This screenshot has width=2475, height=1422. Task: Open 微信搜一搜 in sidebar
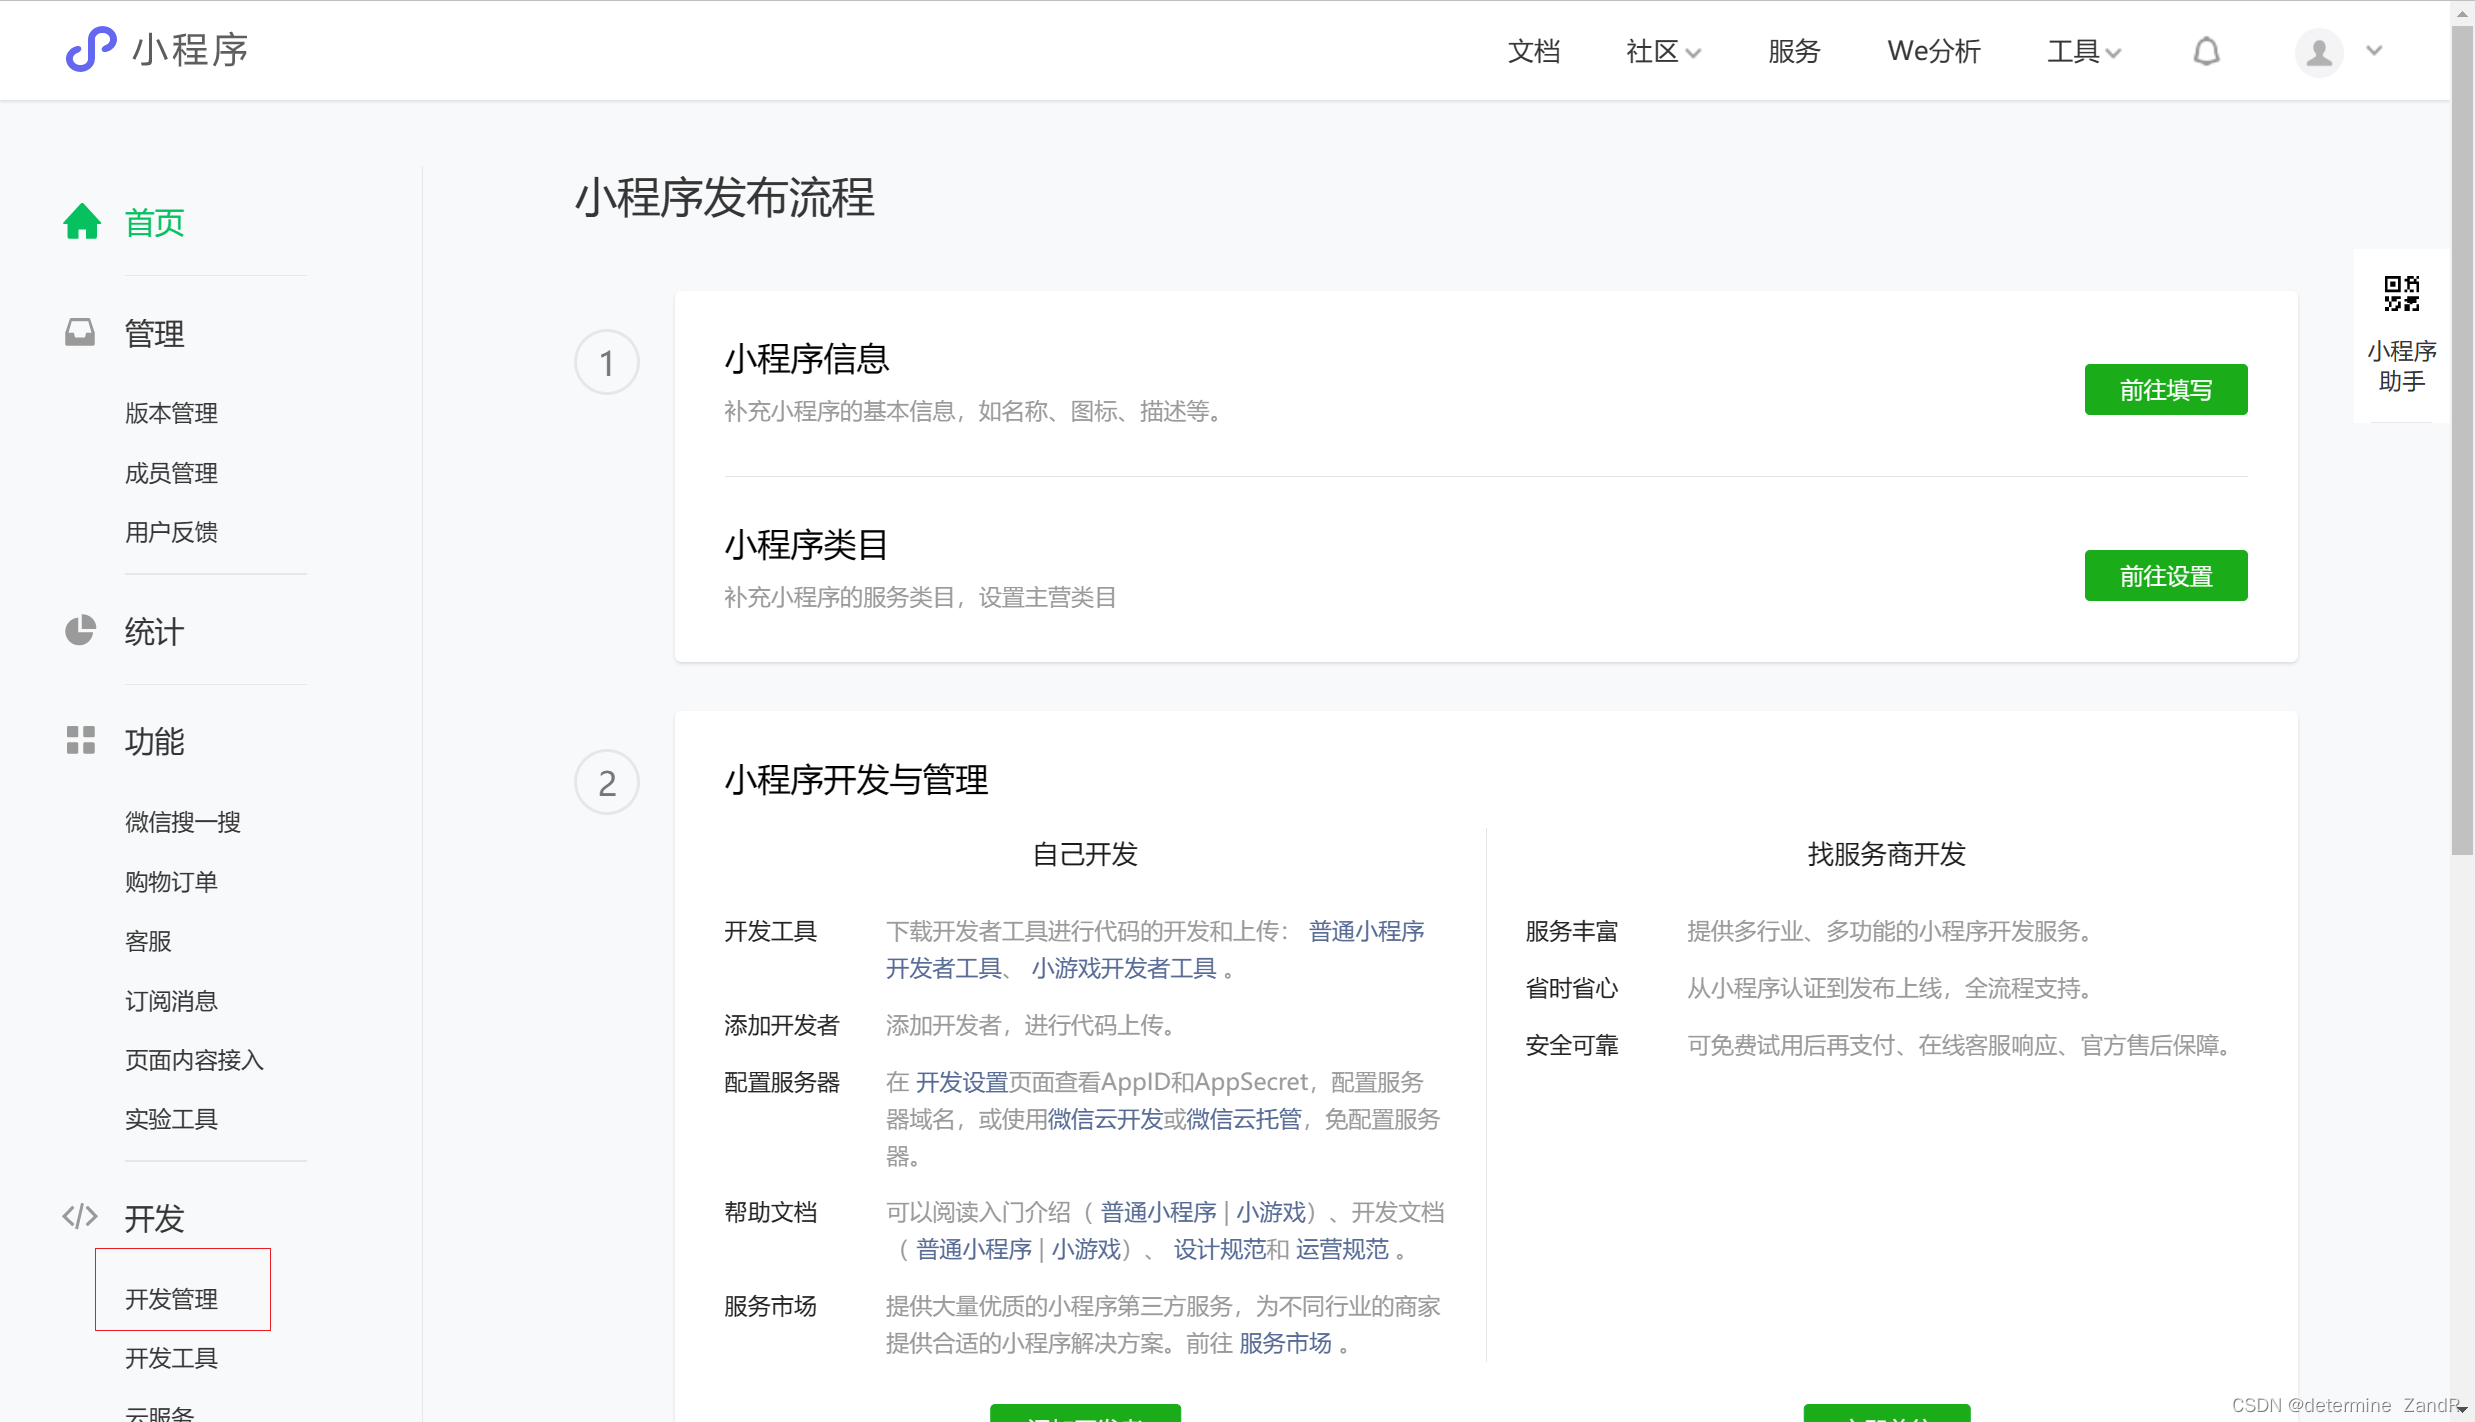tap(183, 822)
